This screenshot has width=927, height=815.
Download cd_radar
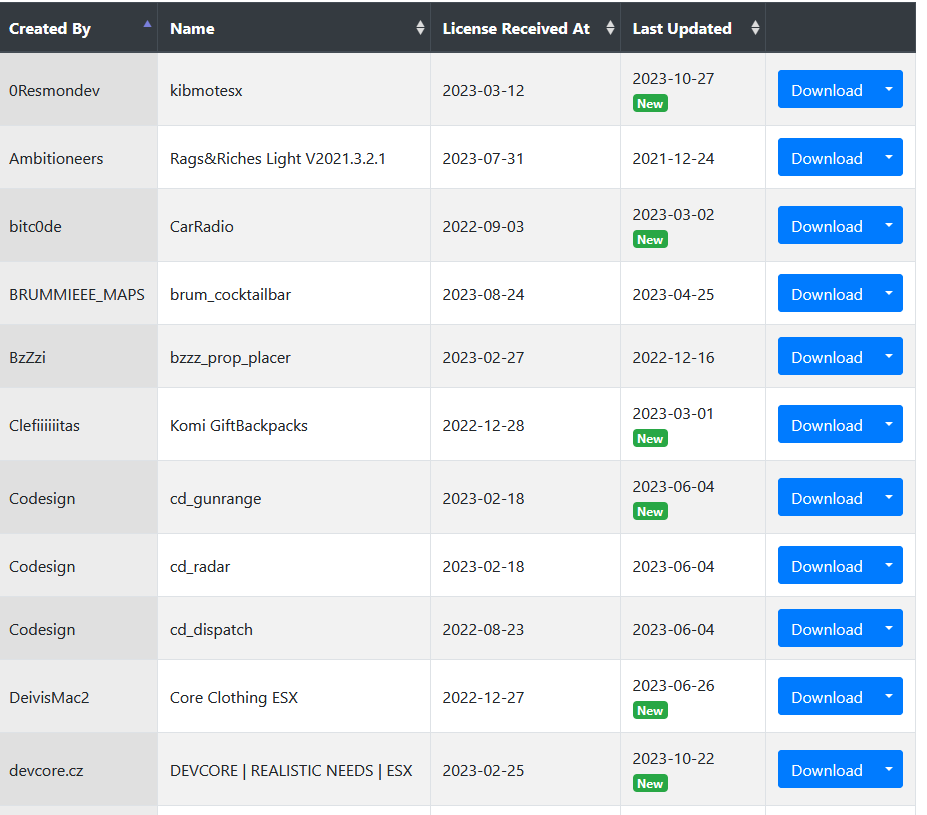(x=826, y=566)
